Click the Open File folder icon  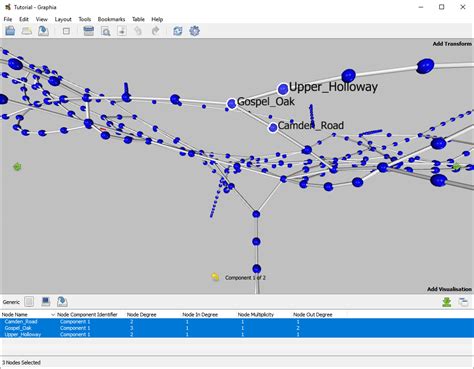[10, 31]
